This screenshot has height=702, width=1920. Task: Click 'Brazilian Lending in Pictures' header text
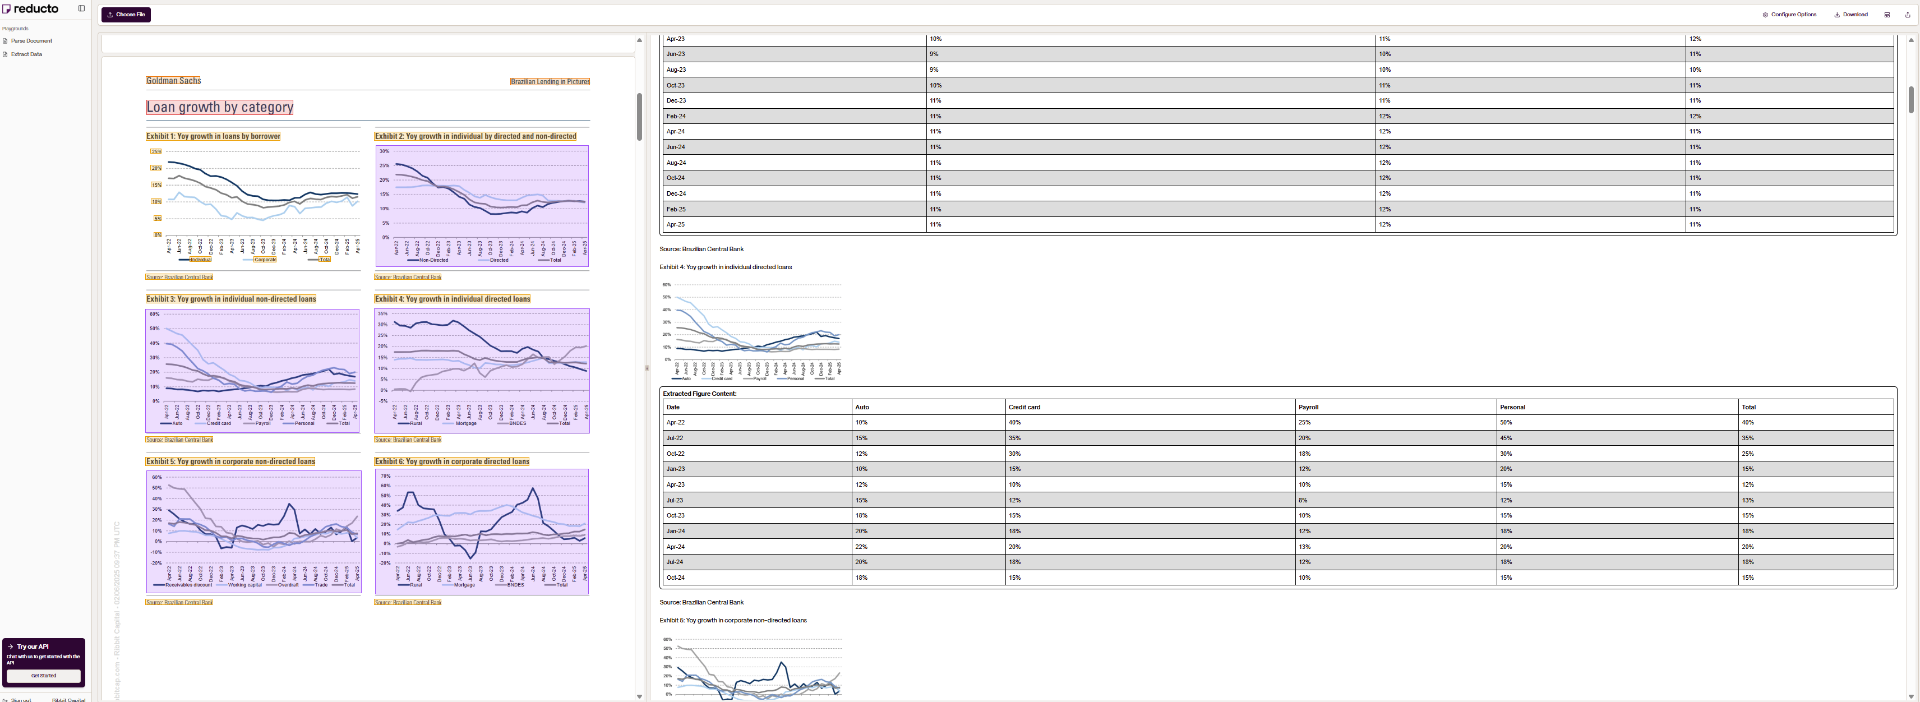tap(550, 81)
